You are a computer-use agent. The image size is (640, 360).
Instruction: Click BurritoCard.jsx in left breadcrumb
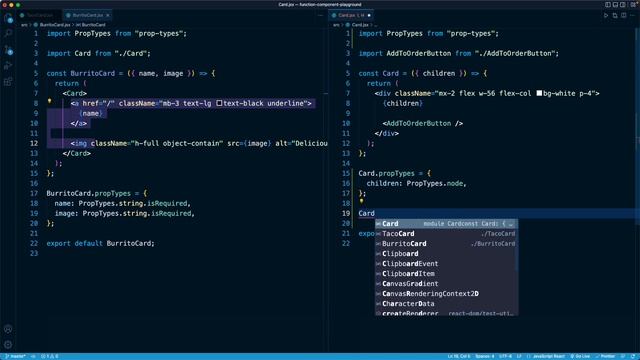click(55, 25)
